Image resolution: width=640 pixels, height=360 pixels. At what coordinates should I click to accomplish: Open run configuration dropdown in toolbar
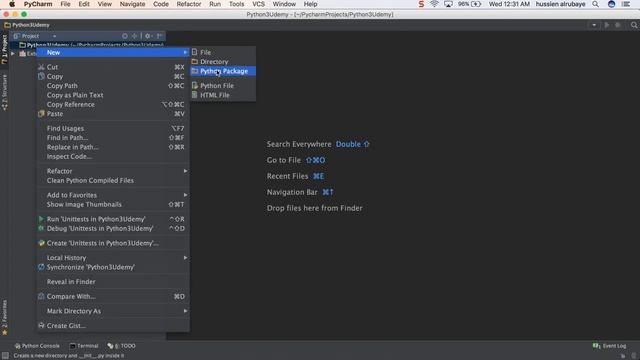point(594,25)
